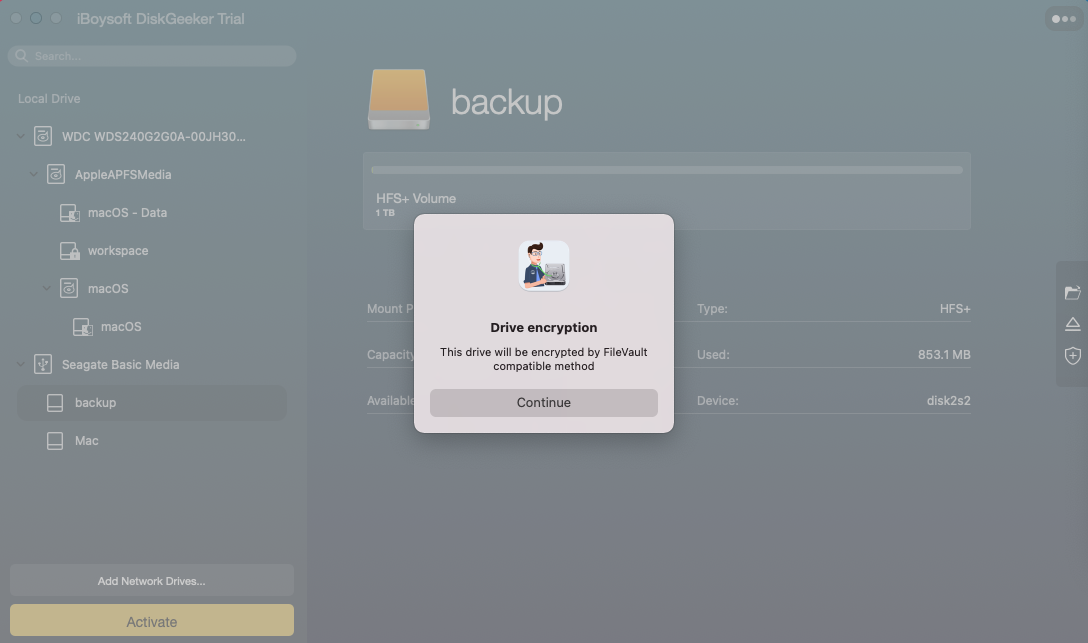Click the macOS - Data volume icon
The width and height of the screenshot is (1088, 643).
pos(69,213)
